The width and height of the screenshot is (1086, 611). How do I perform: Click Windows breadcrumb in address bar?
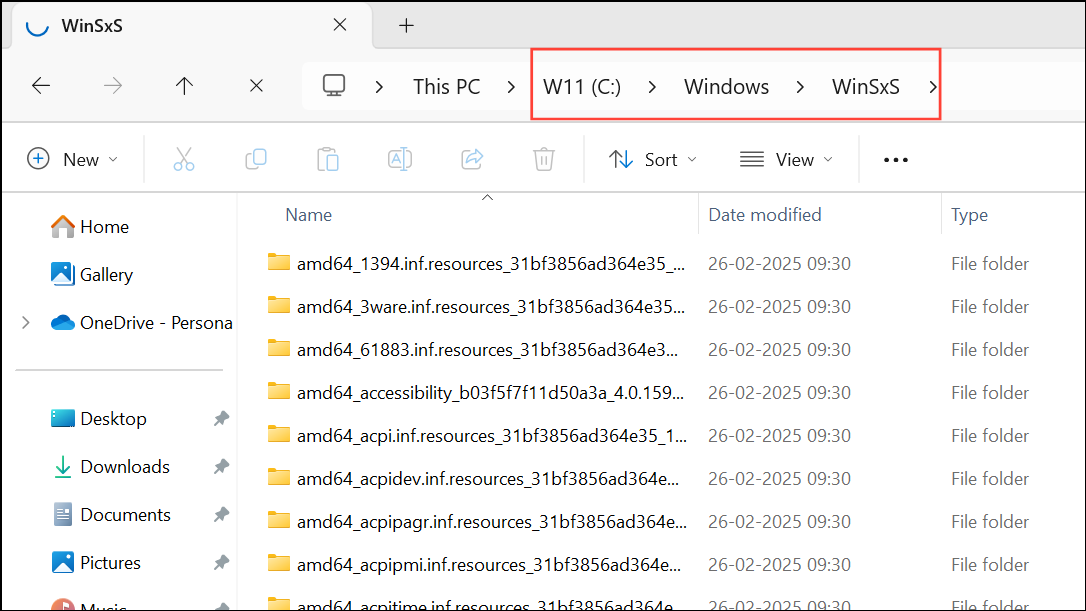727,87
